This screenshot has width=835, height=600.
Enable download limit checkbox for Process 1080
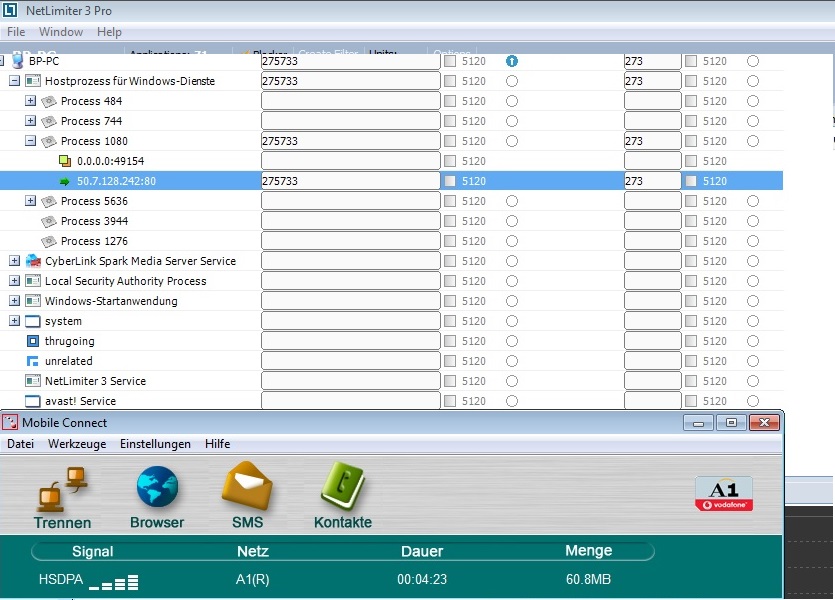tap(450, 141)
